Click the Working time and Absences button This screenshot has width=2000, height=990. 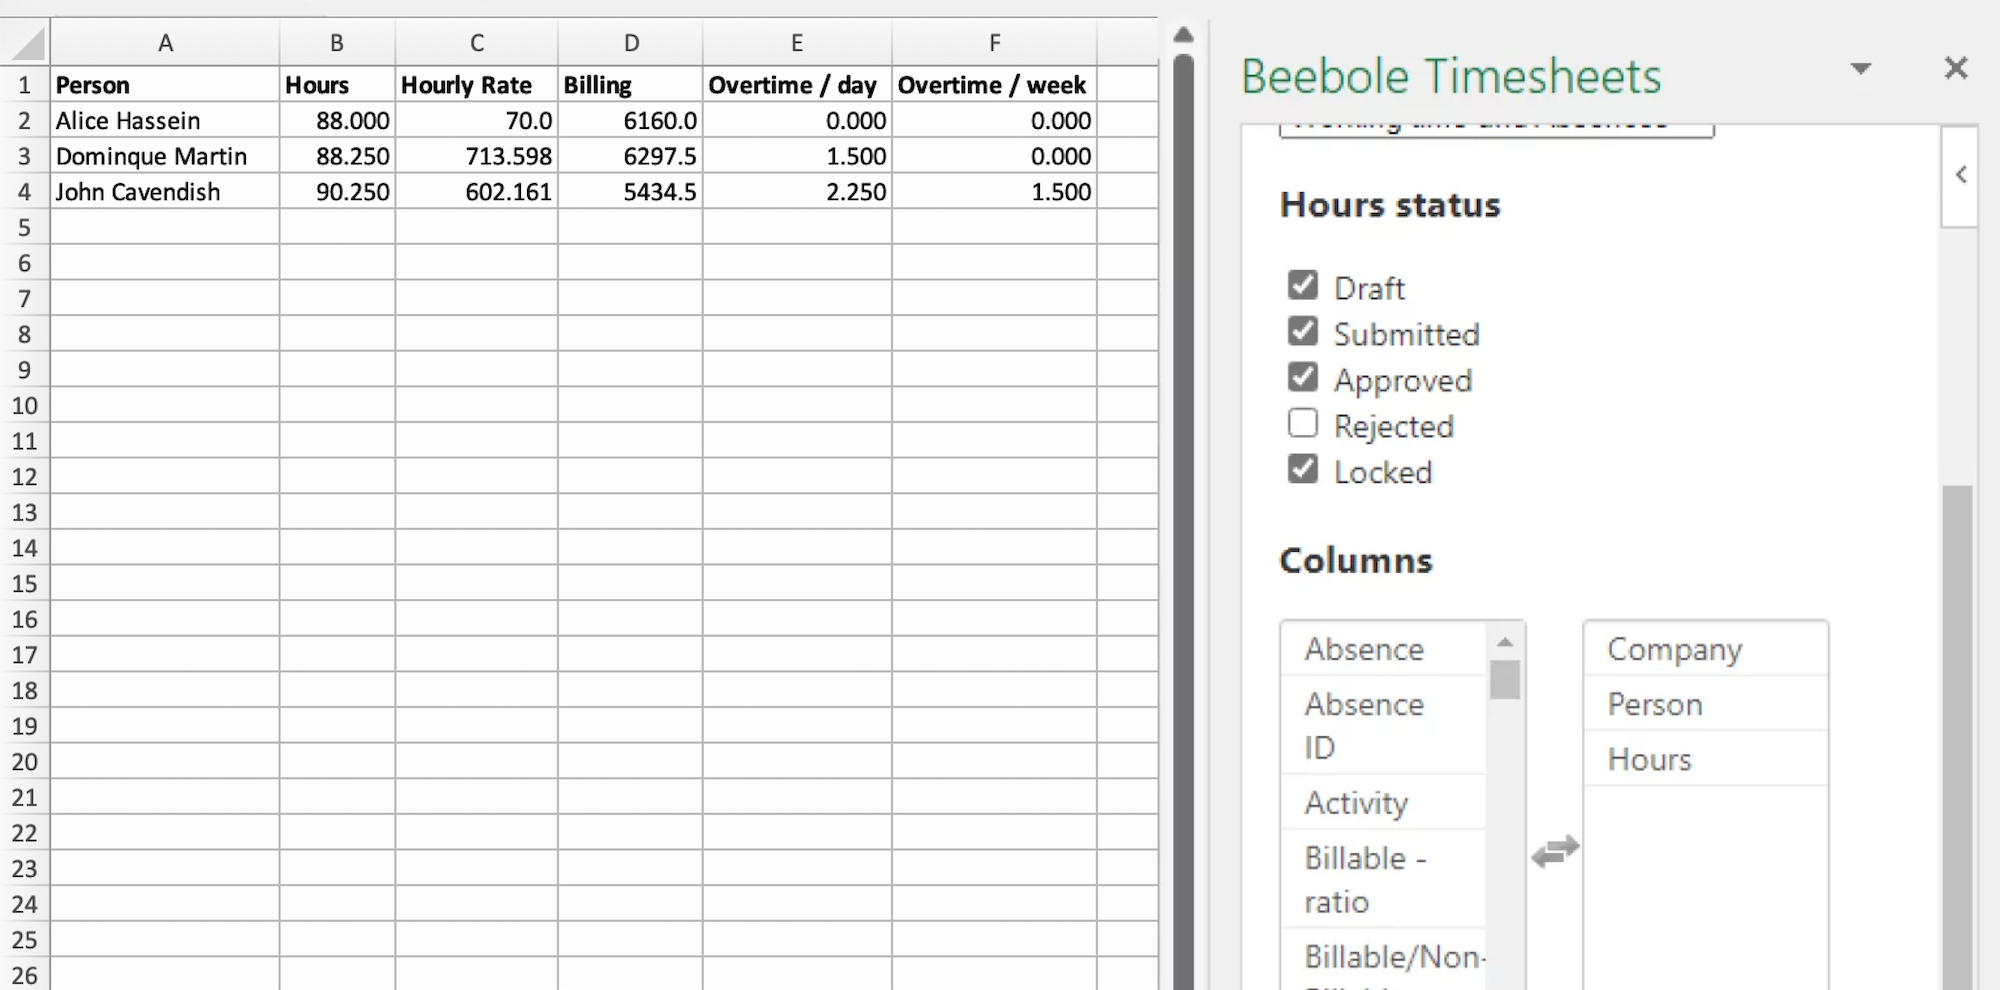1495,128
